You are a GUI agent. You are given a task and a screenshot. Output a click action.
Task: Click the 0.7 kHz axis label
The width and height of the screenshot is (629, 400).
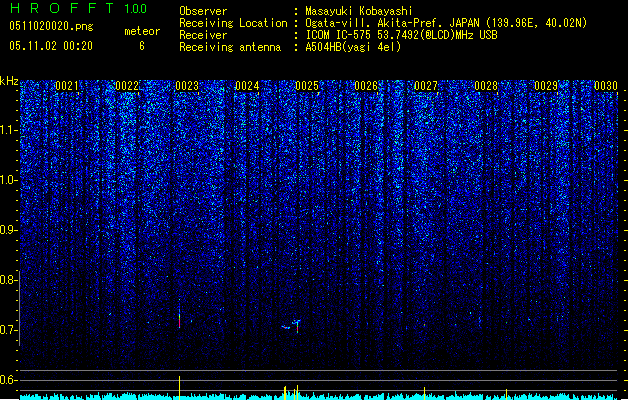[x=8, y=330]
